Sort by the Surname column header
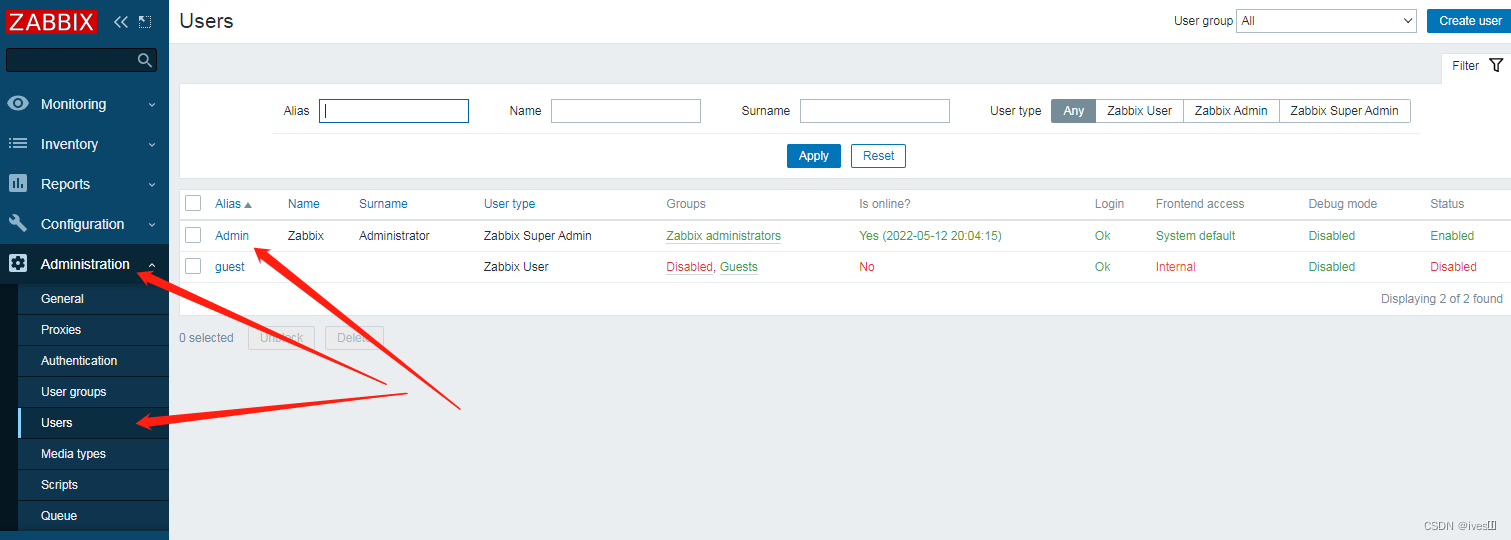The width and height of the screenshot is (1511, 540). 383,204
